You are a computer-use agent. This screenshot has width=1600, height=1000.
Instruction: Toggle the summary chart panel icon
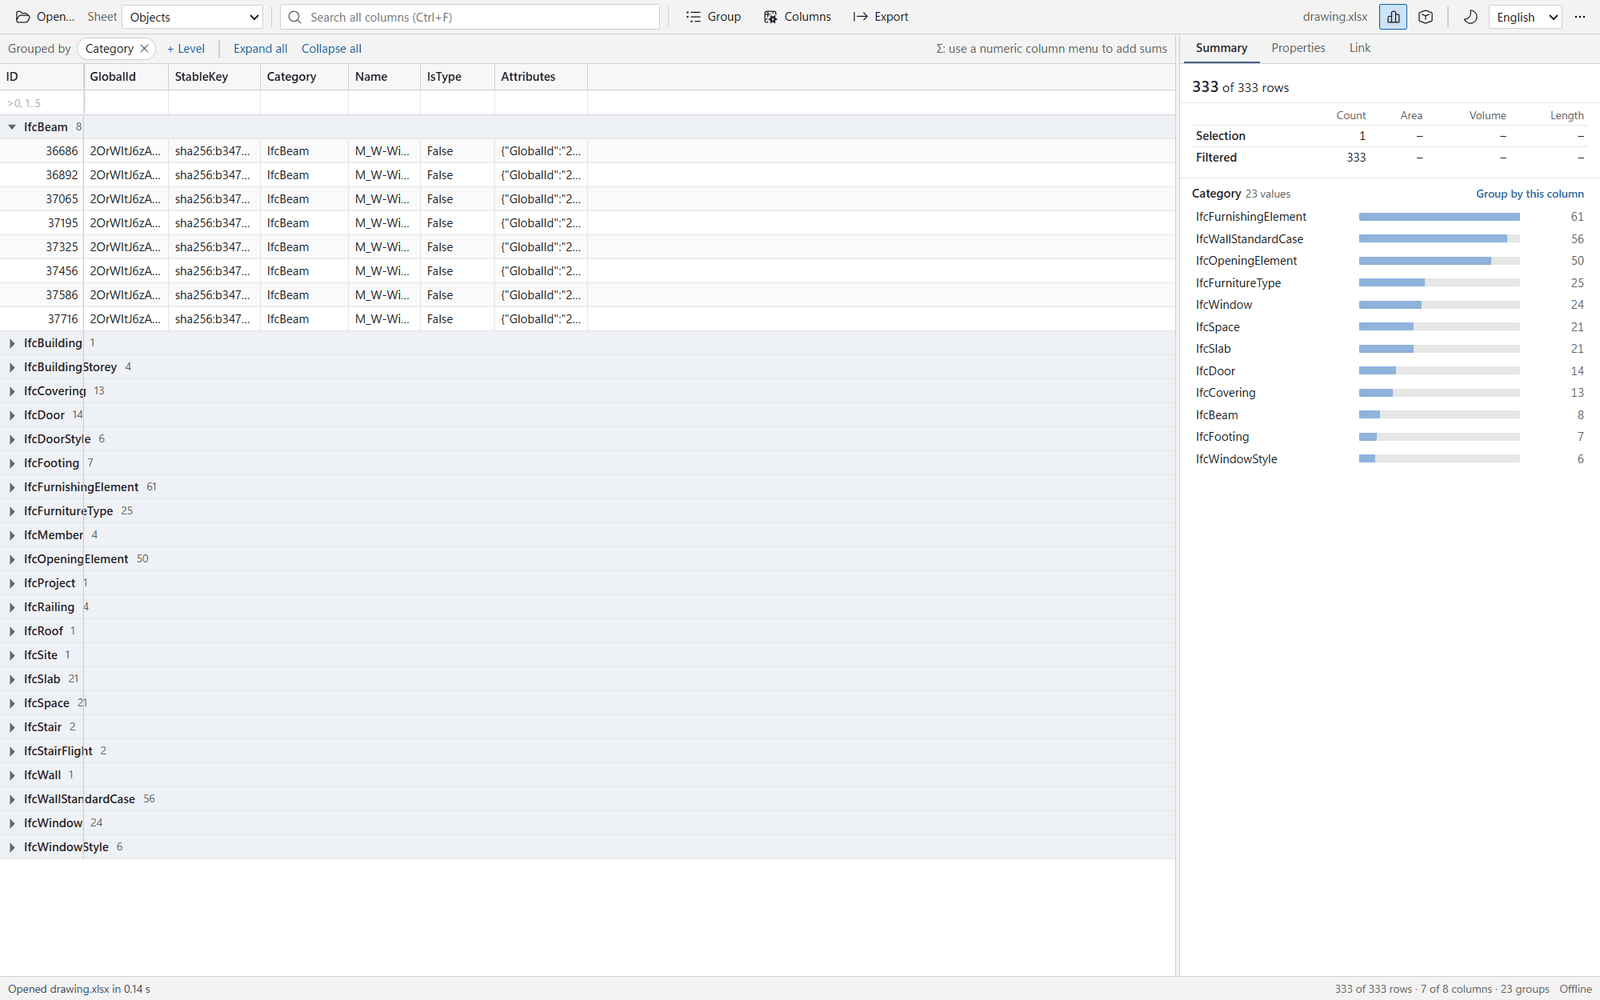click(1393, 17)
